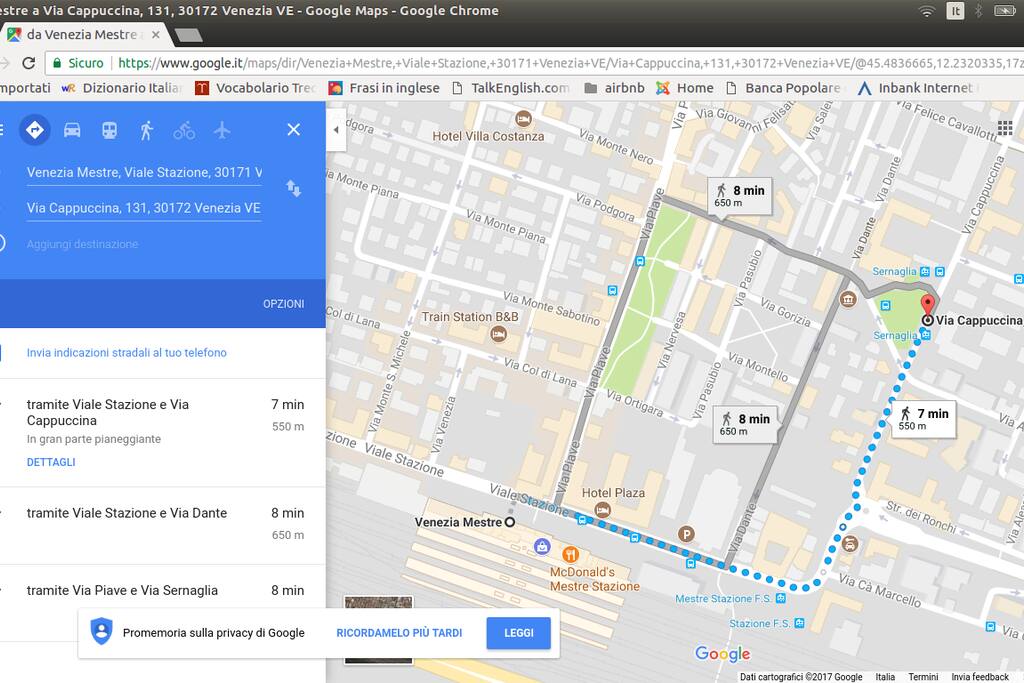Edit destination Via Cappuccina 131 field
The width and height of the screenshot is (1024, 683).
click(144, 208)
